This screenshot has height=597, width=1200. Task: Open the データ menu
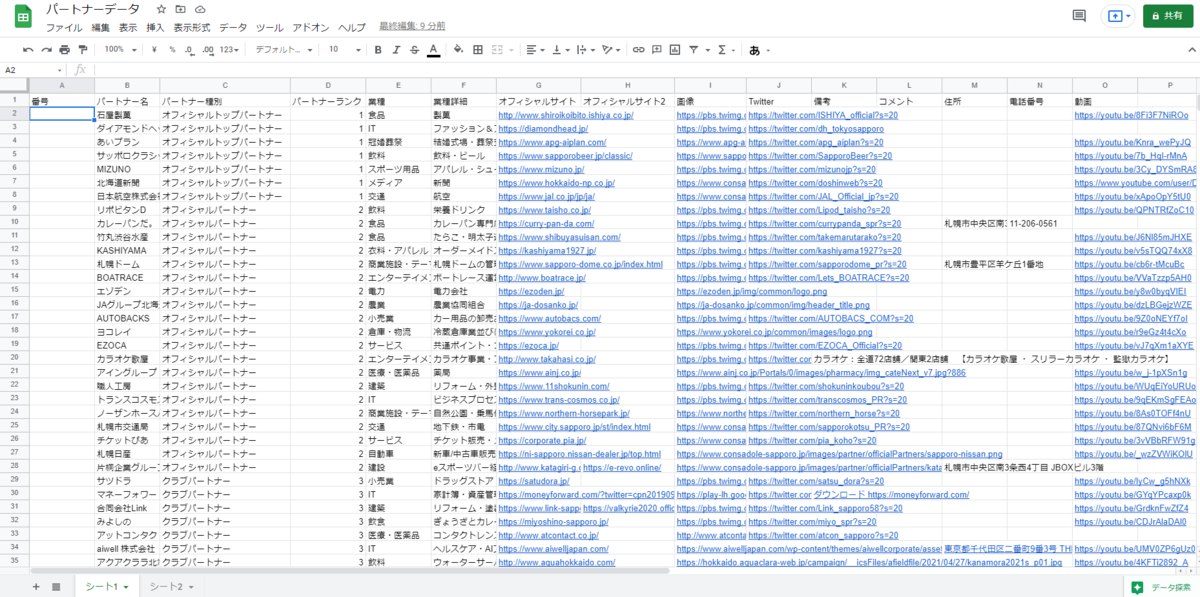pyautogui.click(x=233, y=27)
